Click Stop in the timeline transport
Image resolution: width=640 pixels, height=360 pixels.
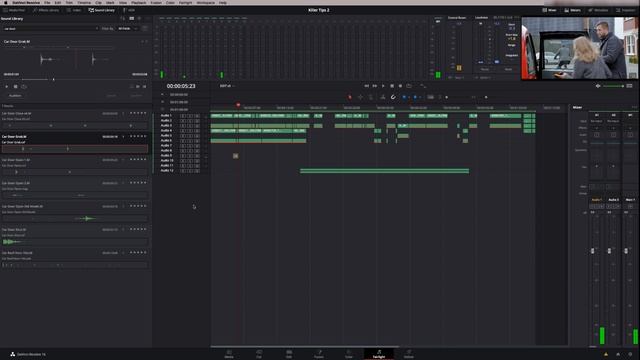[392, 86]
